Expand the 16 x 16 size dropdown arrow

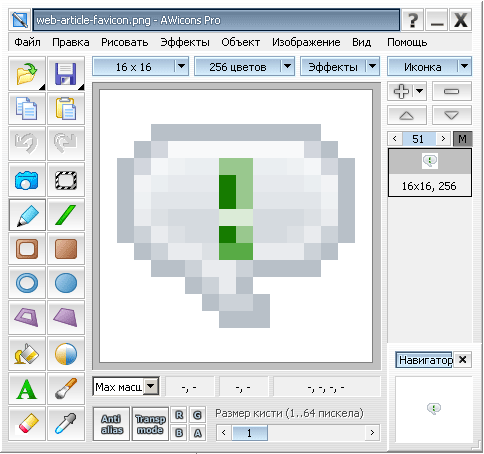[181, 66]
